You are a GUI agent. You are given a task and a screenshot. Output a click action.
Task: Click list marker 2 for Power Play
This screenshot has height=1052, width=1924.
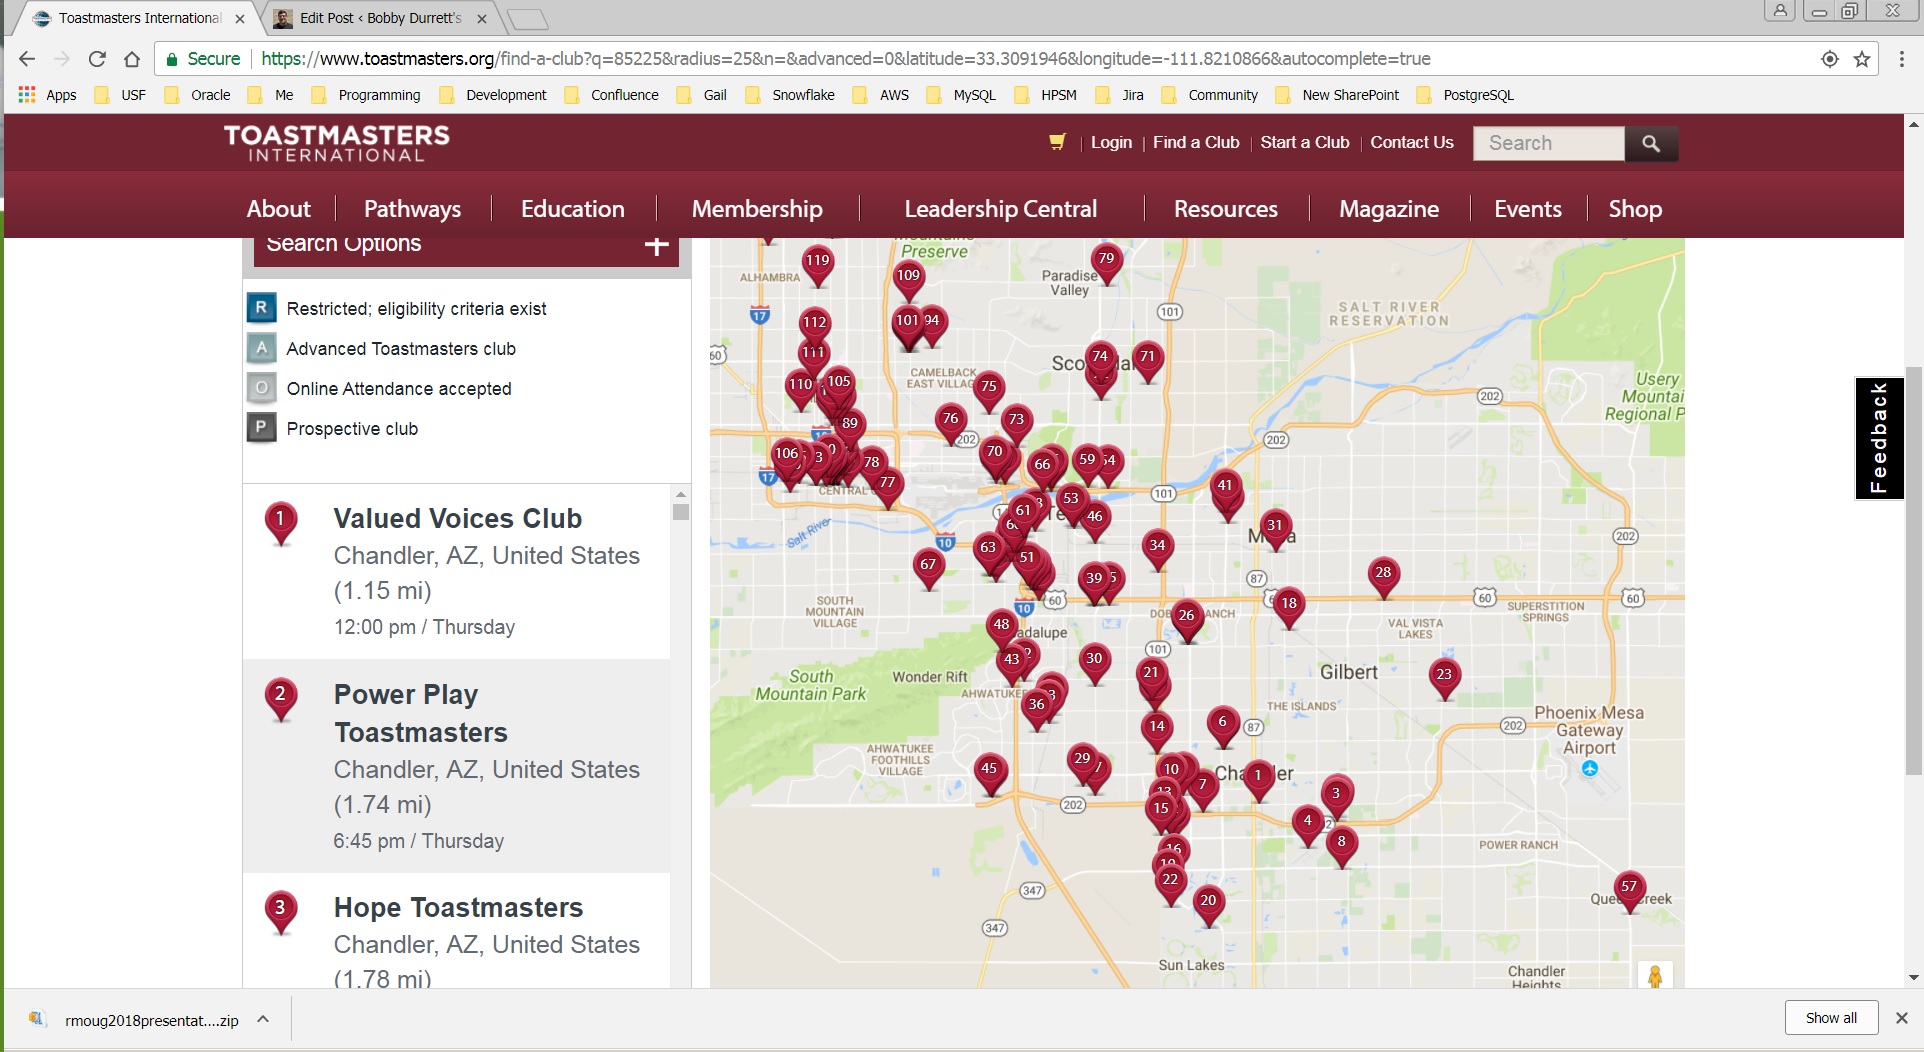point(281,699)
